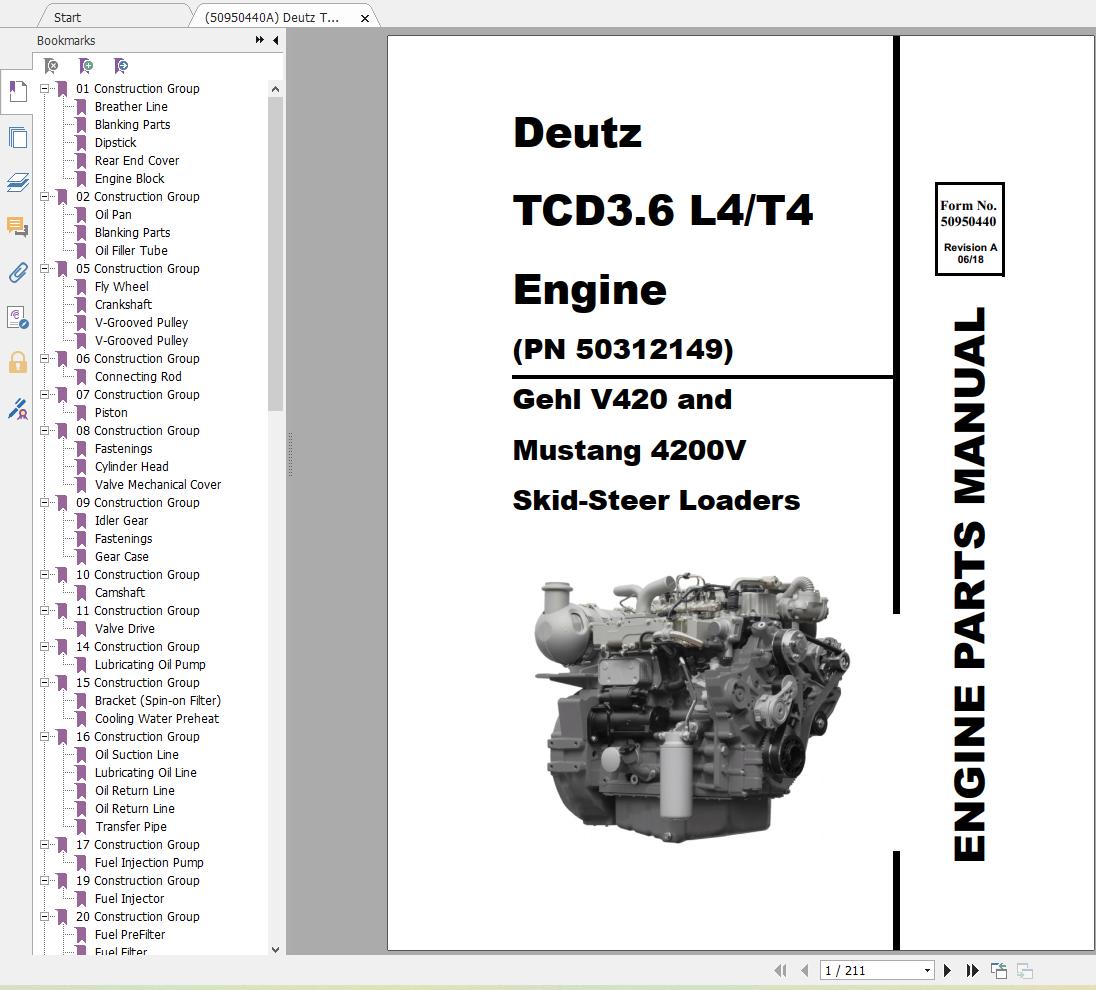Click the add new bookmark icon

(x=86, y=66)
